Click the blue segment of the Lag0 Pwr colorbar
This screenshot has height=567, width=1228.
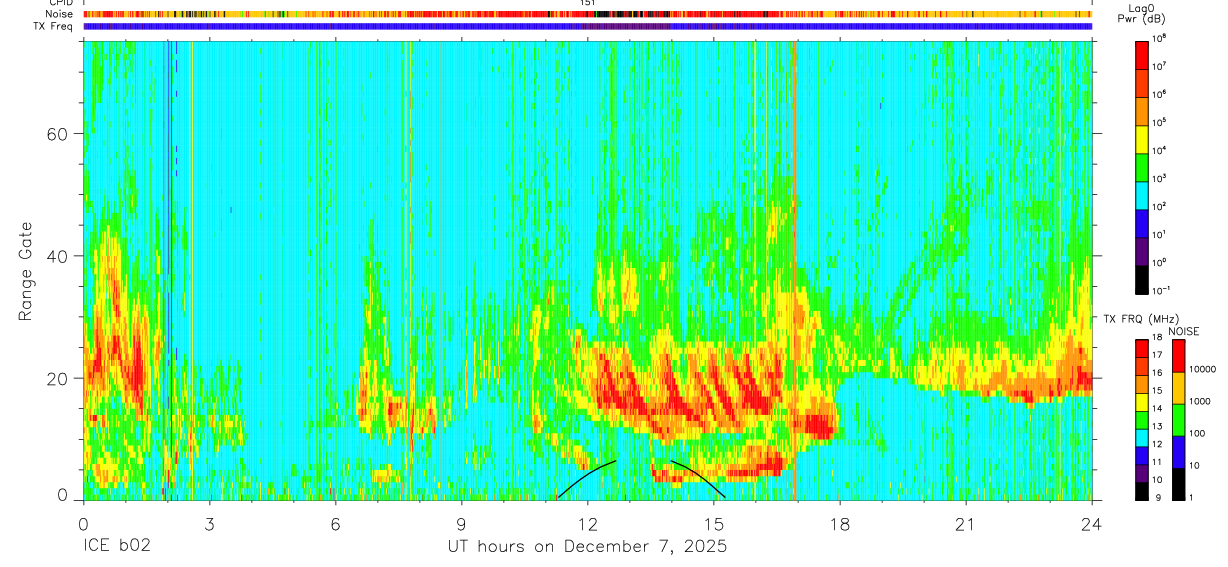1141,224
